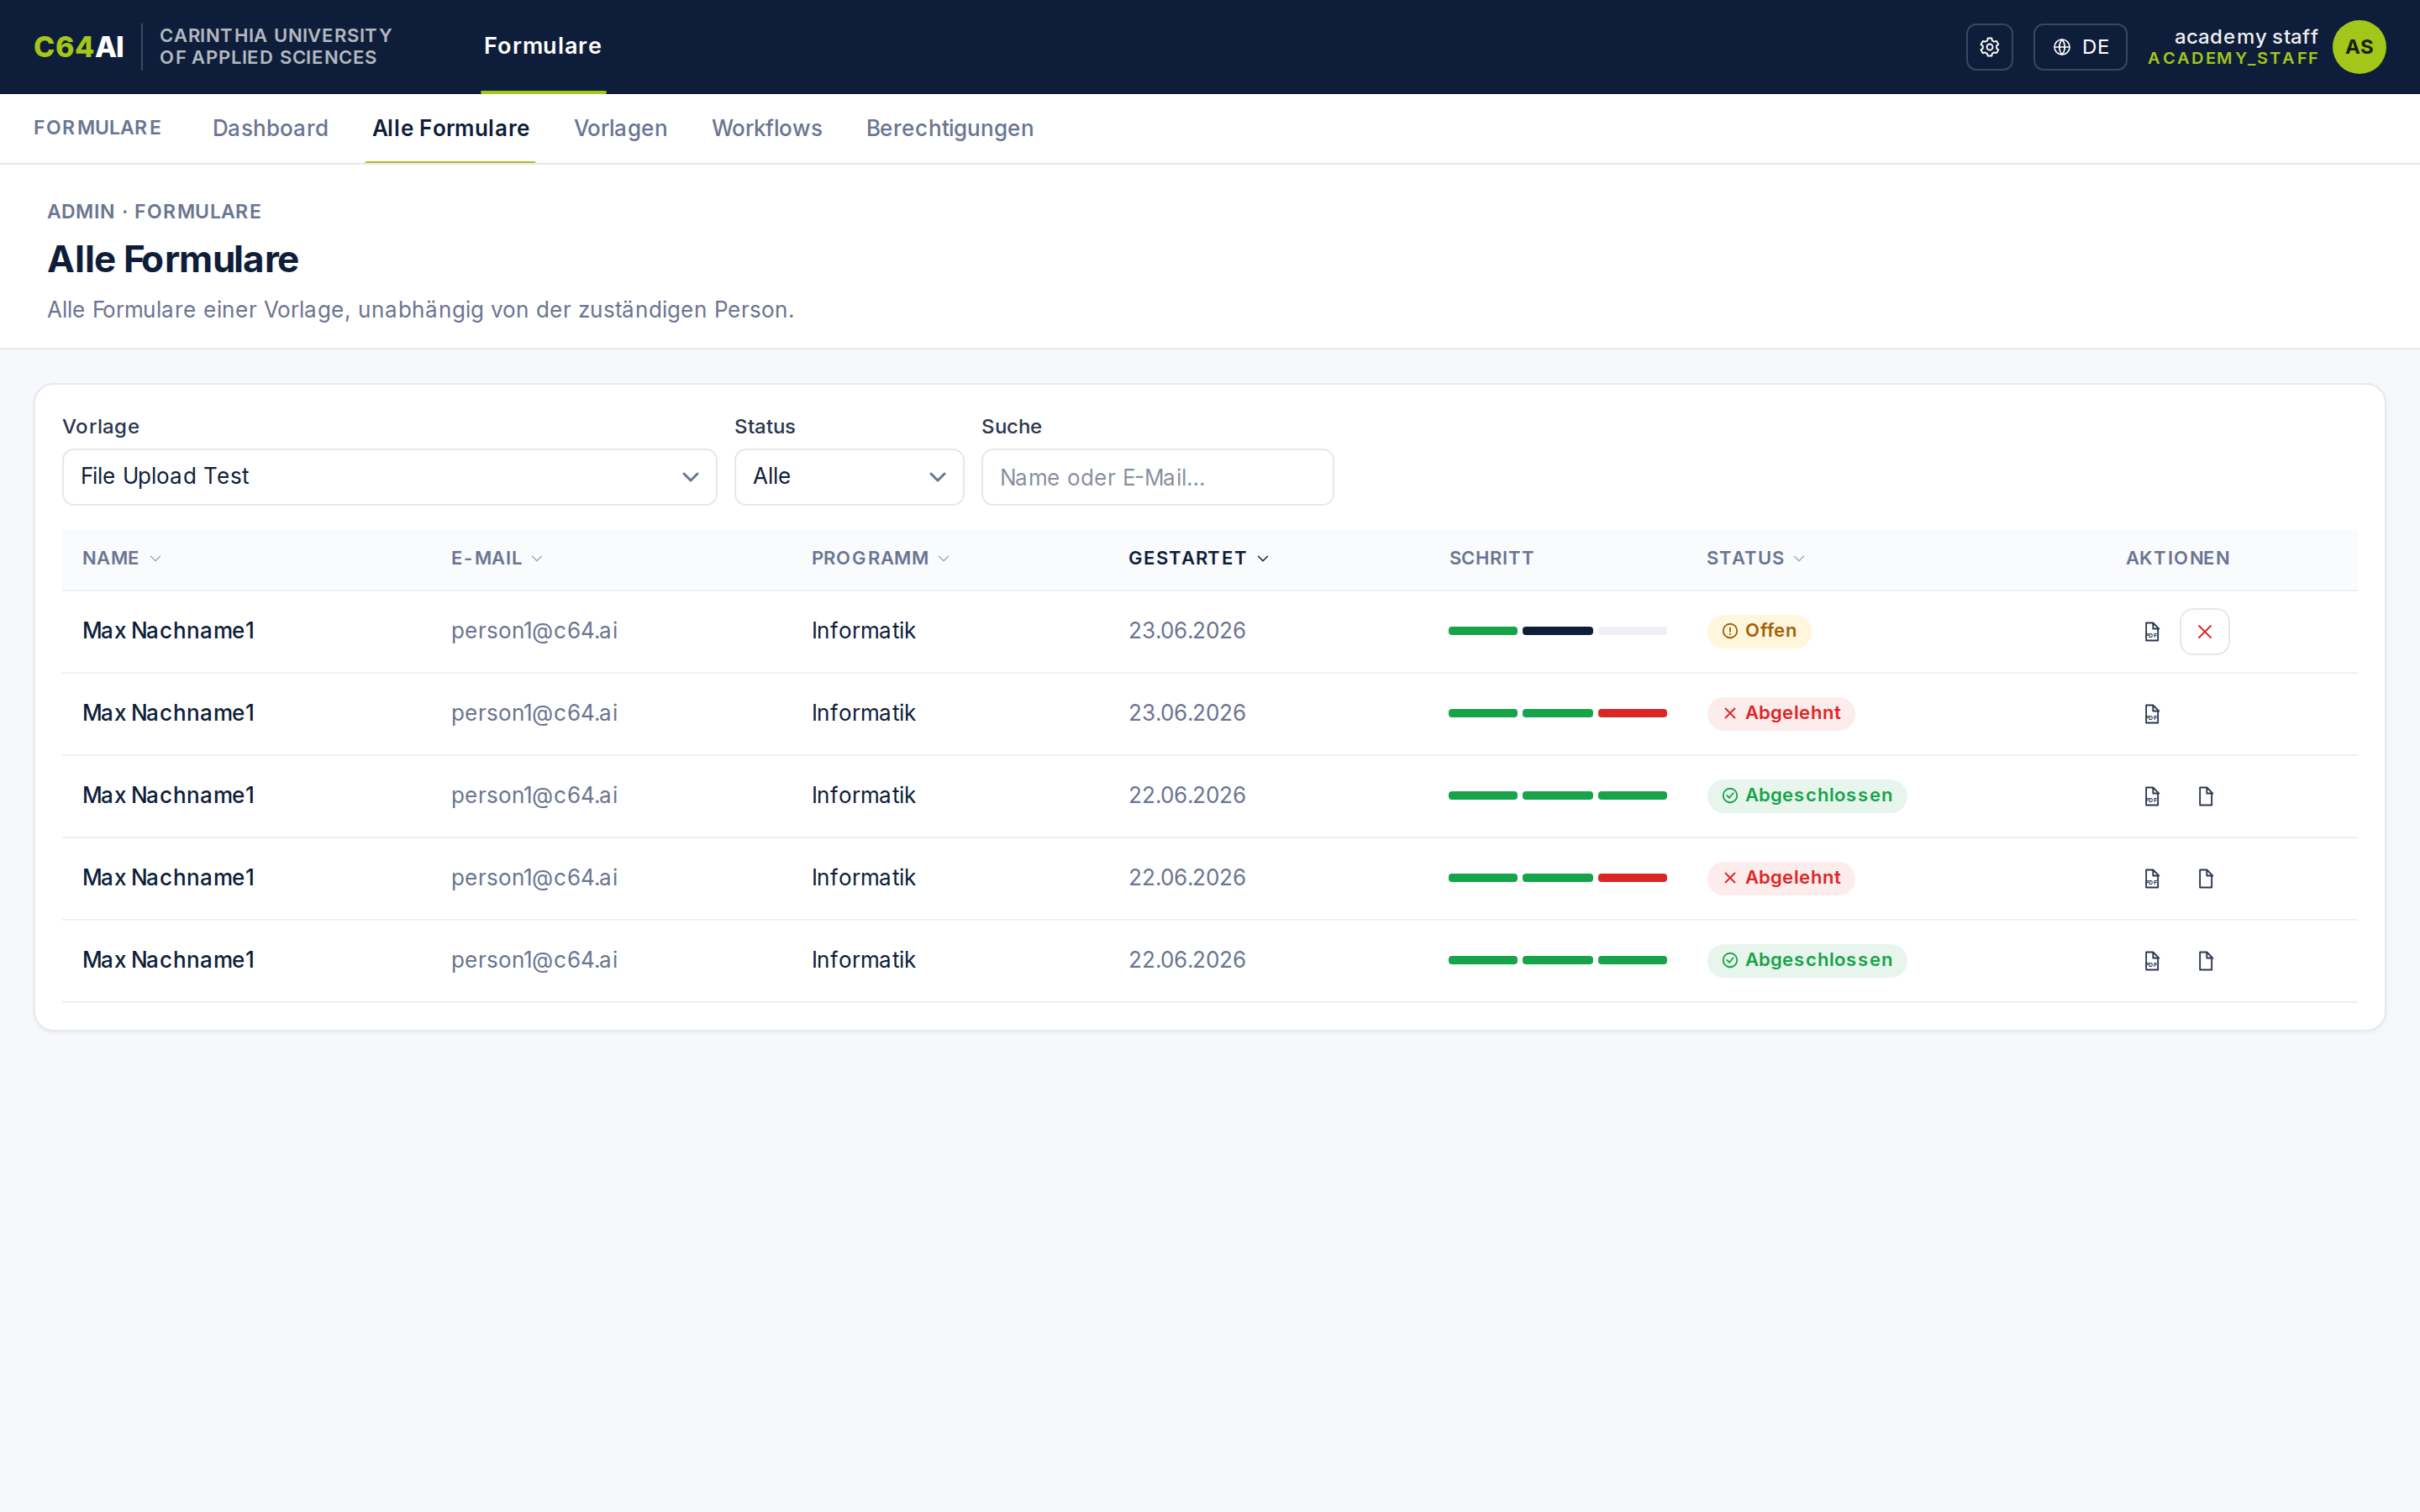Expand the Status filter dropdown set to Alle

[x=849, y=477]
